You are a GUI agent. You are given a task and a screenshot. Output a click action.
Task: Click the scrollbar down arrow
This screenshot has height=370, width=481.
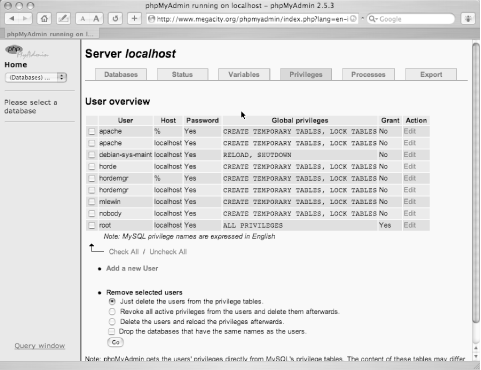click(476, 355)
